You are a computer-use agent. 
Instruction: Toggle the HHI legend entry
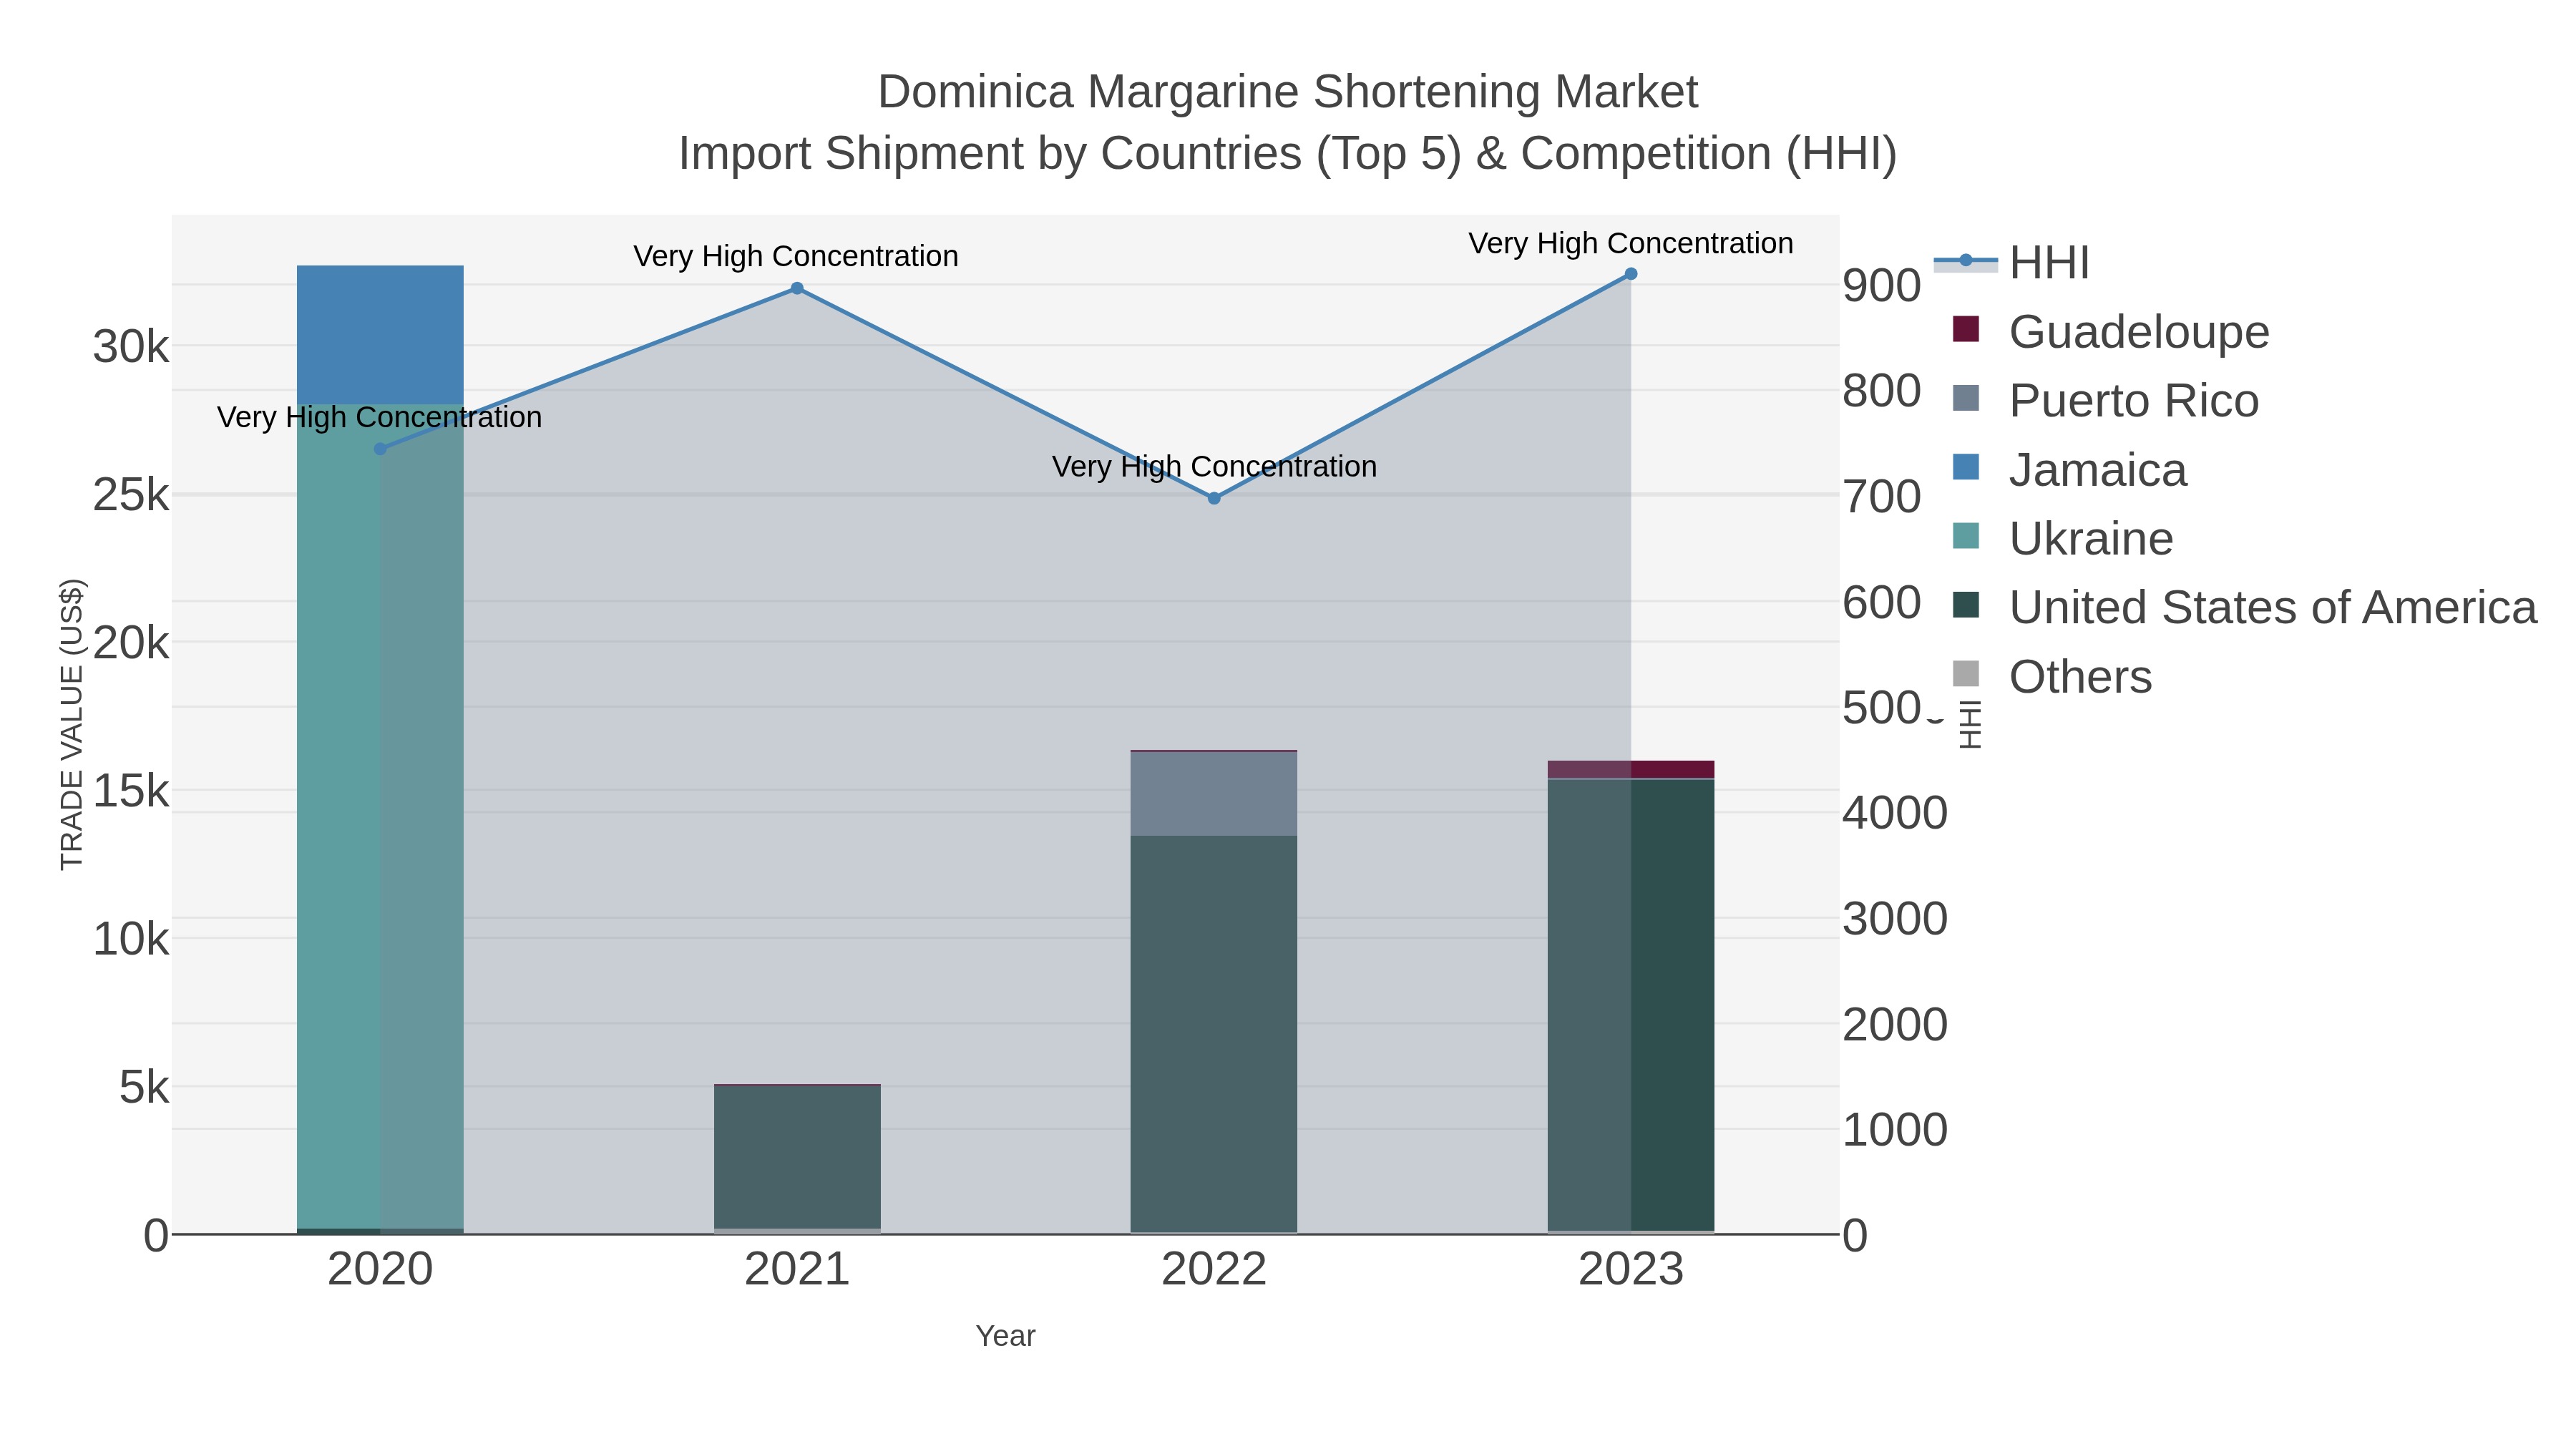coord(2012,262)
